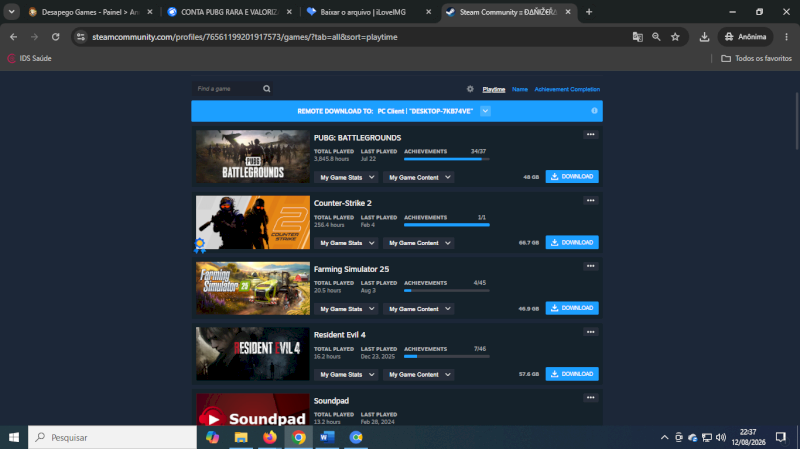
Task: Expand My Game Content for Farming Simulator 25
Action: (418, 309)
